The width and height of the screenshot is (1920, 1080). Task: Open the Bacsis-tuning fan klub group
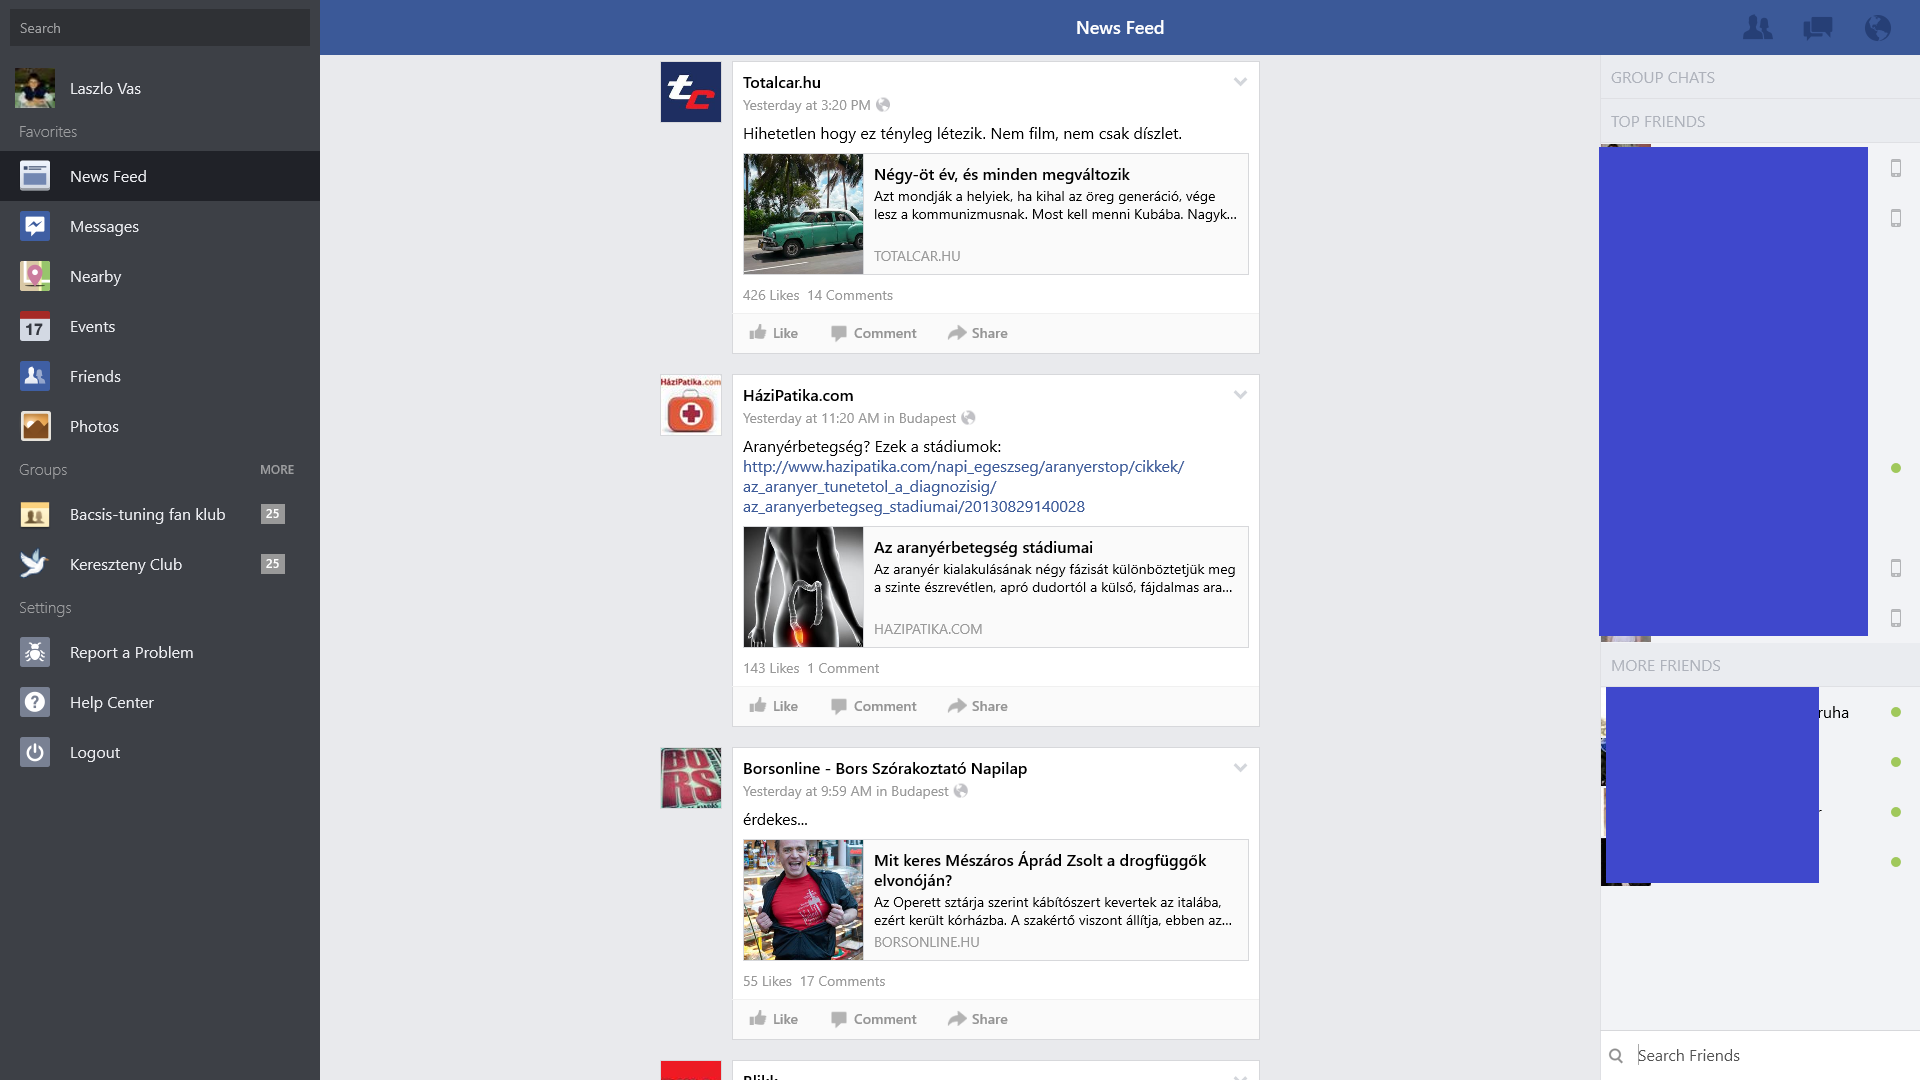pyautogui.click(x=160, y=514)
